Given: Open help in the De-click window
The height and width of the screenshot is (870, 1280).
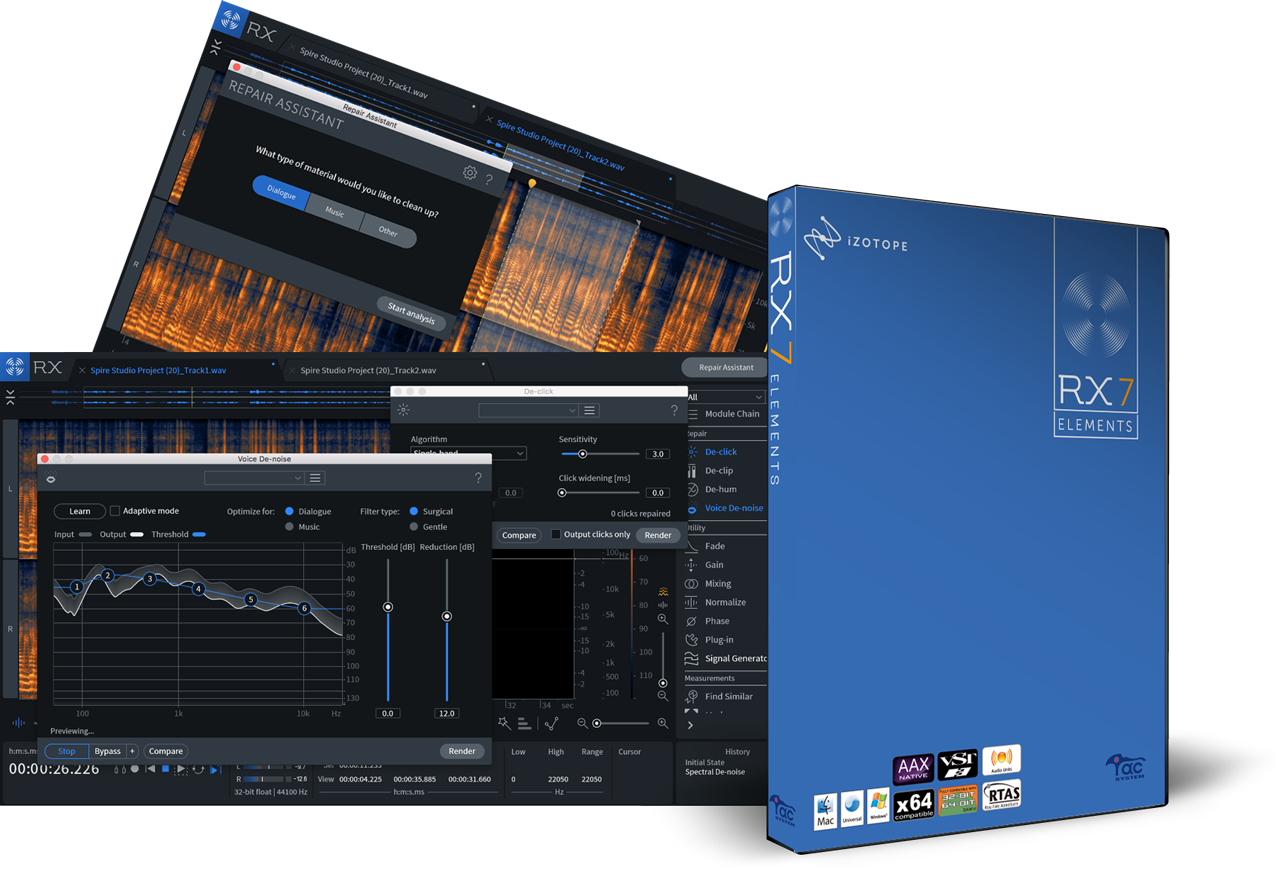Looking at the screenshot, I should [x=674, y=411].
